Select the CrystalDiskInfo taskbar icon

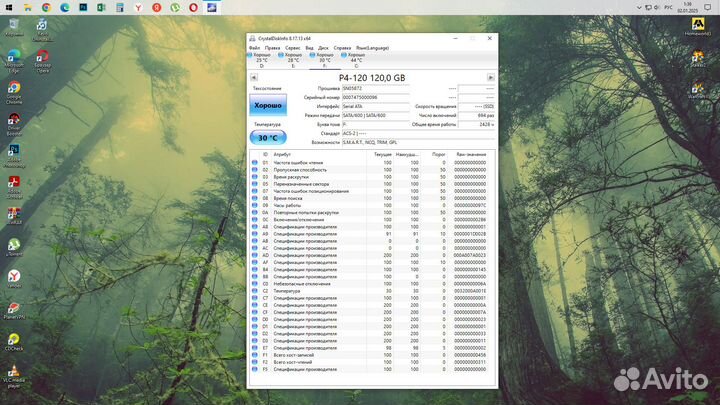[x=212, y=7]
